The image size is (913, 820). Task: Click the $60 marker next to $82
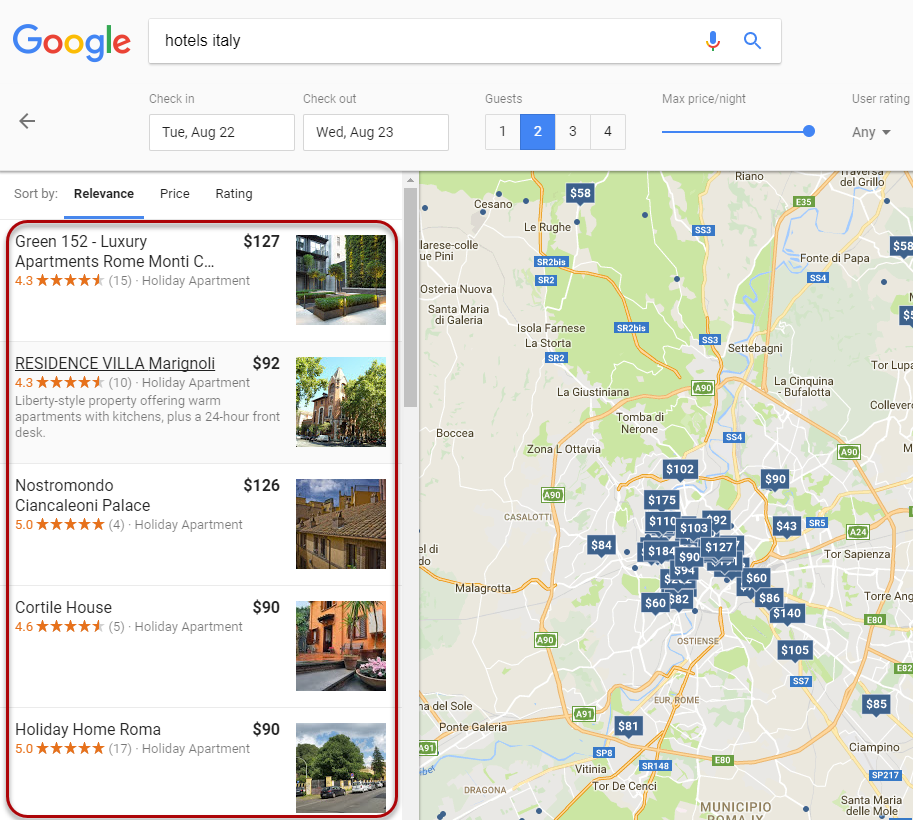[654, 603]
